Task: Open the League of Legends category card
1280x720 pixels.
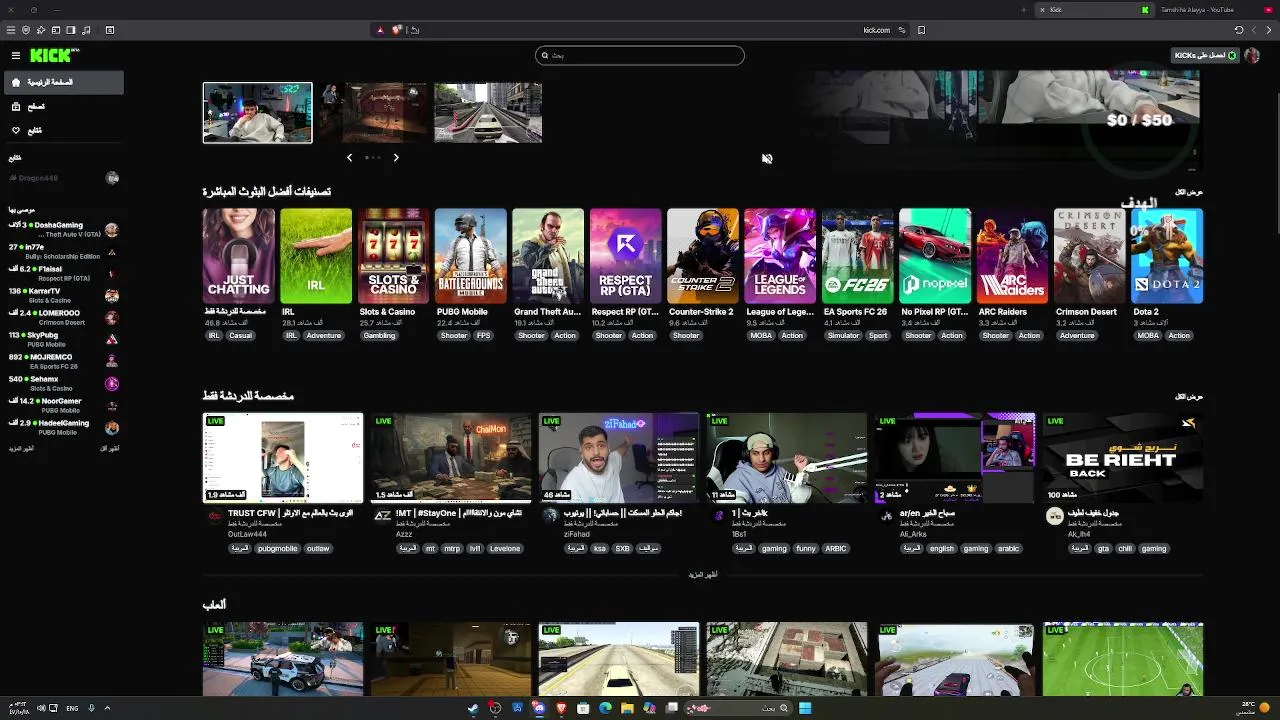Action: [780, 256]
